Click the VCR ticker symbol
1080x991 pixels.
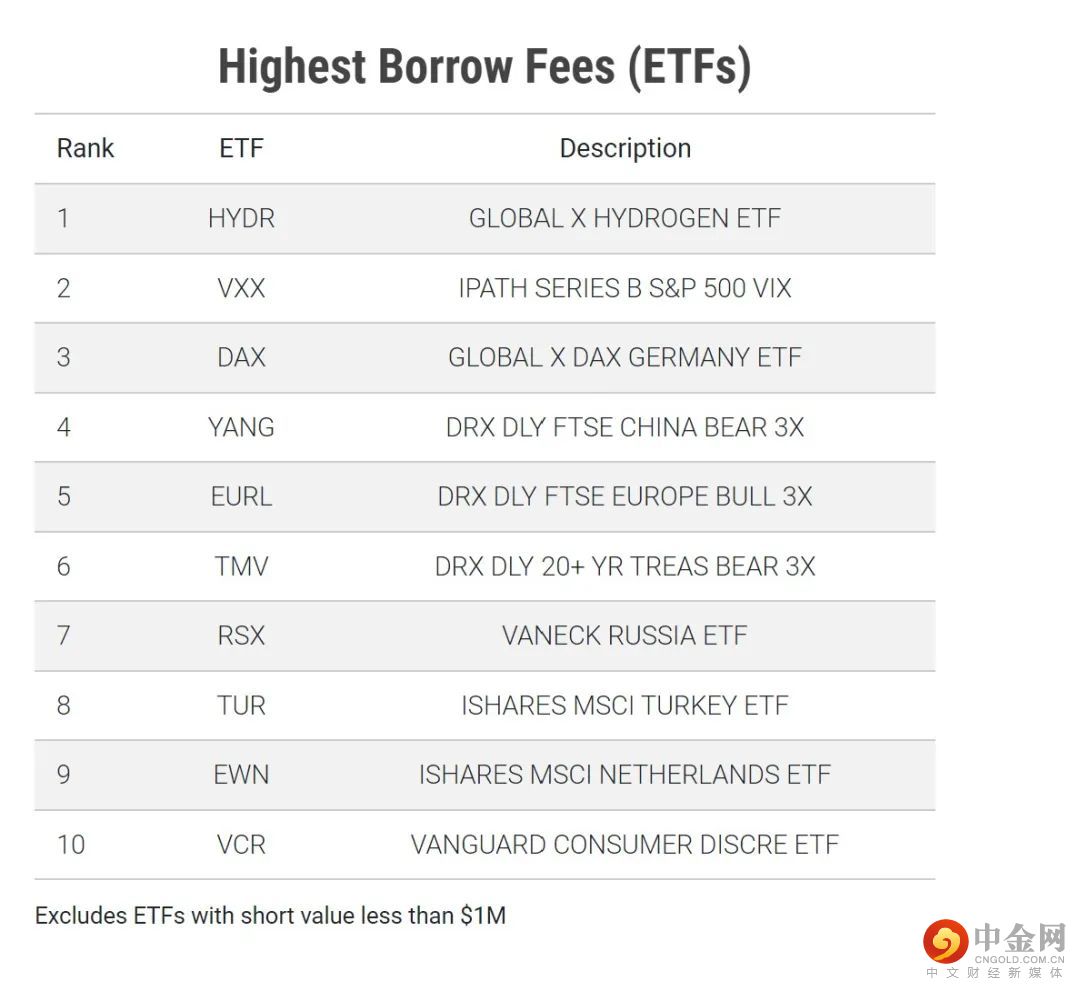pyautogui.click(x=241, y=845)
